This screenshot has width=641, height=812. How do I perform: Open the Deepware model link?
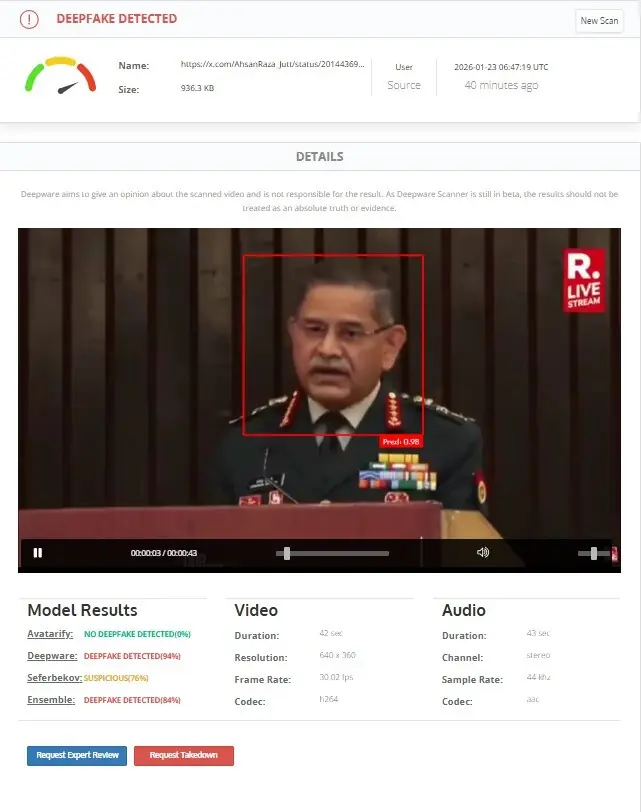51,656
